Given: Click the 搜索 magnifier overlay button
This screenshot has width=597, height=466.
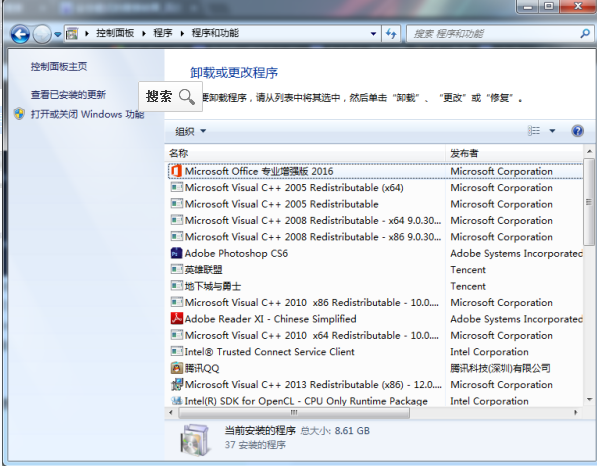Looking at the screenshot, I should coord(170,96).
